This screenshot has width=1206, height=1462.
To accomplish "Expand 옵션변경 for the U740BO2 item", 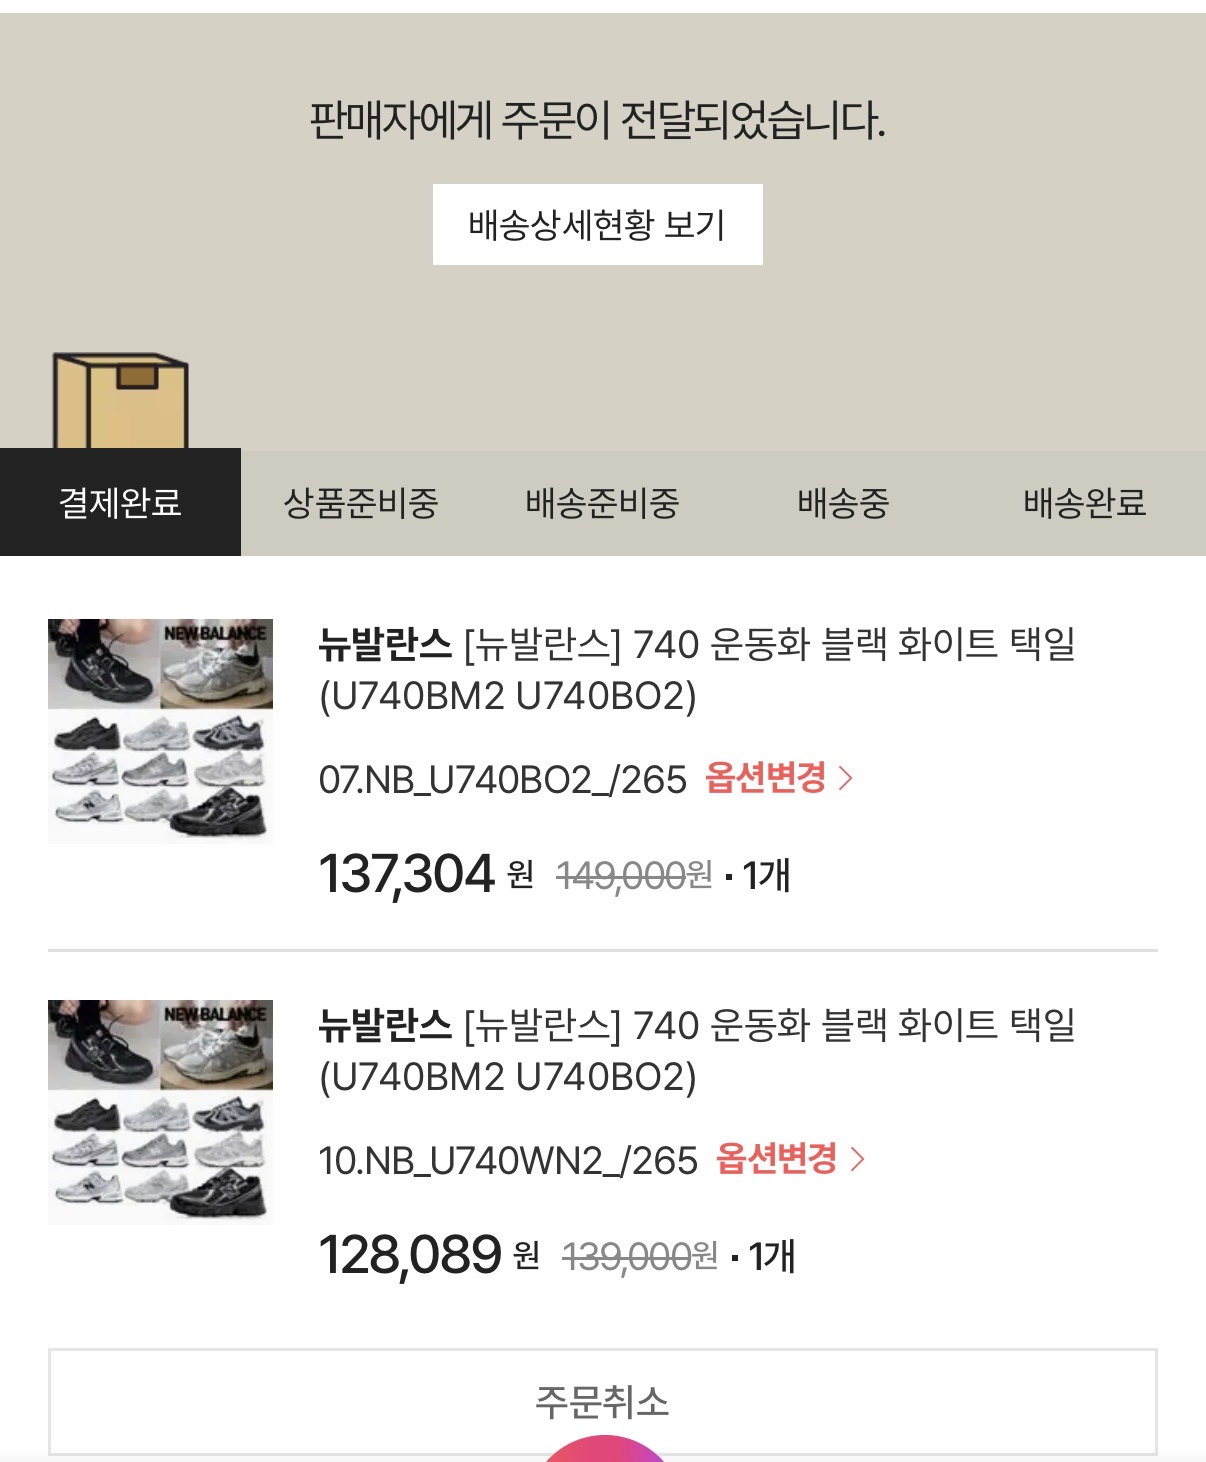I will (779, 778).
